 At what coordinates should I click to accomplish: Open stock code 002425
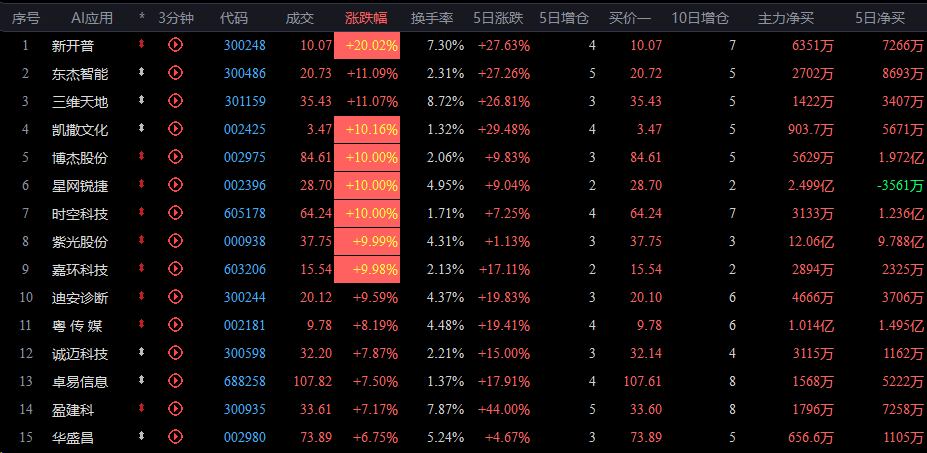pos(245,130)
